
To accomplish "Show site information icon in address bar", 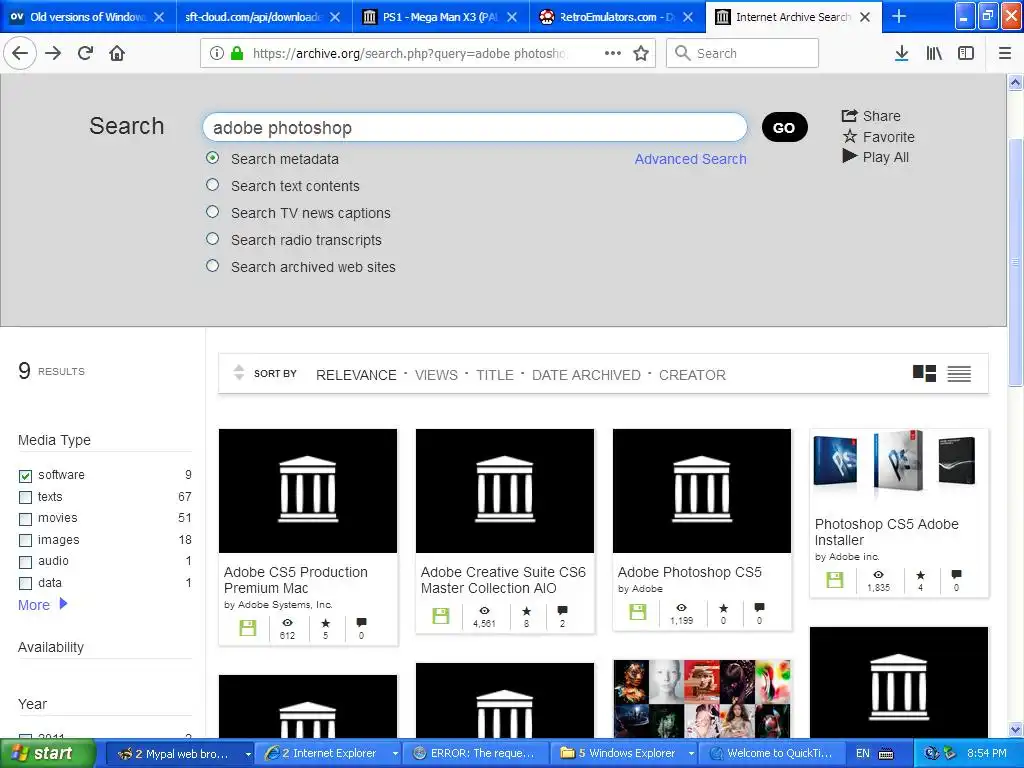I will click(x=217, y=53).
